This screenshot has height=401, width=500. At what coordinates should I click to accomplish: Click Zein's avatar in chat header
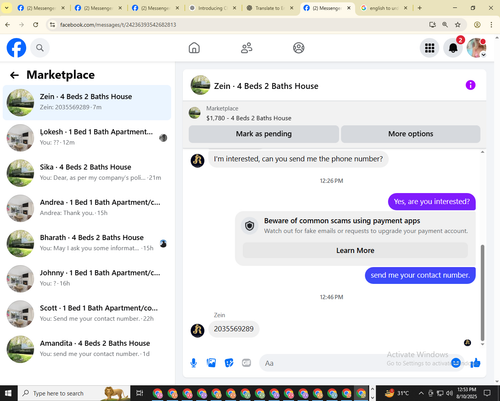(x=200, y=85)
